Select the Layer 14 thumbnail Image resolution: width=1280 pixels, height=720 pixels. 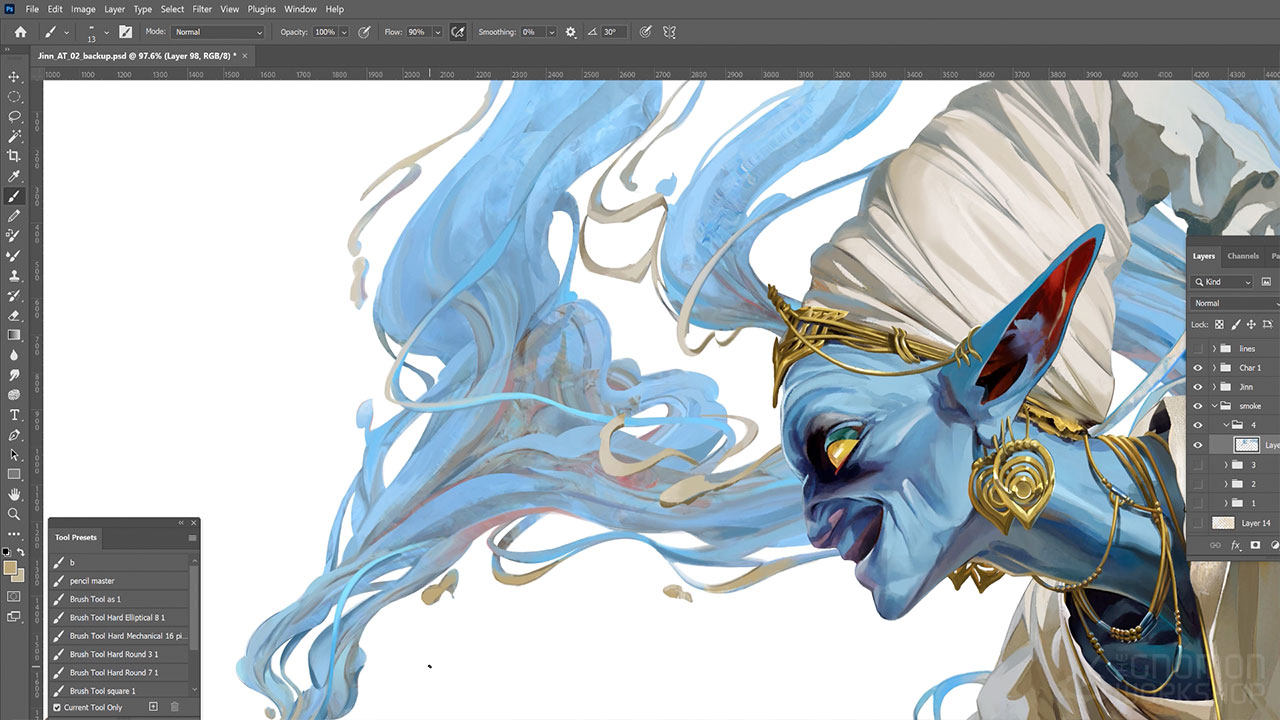tap(1225, 523)
